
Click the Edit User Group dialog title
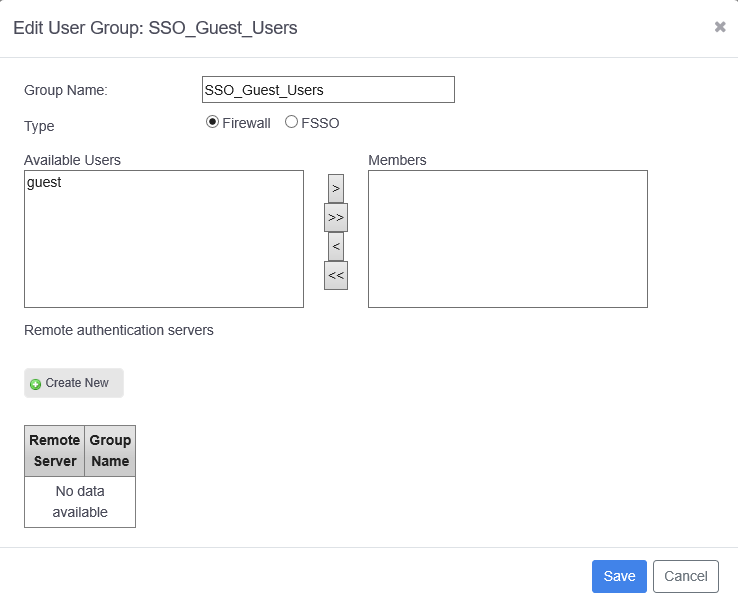pyautogui.click(x=155, y=28)
